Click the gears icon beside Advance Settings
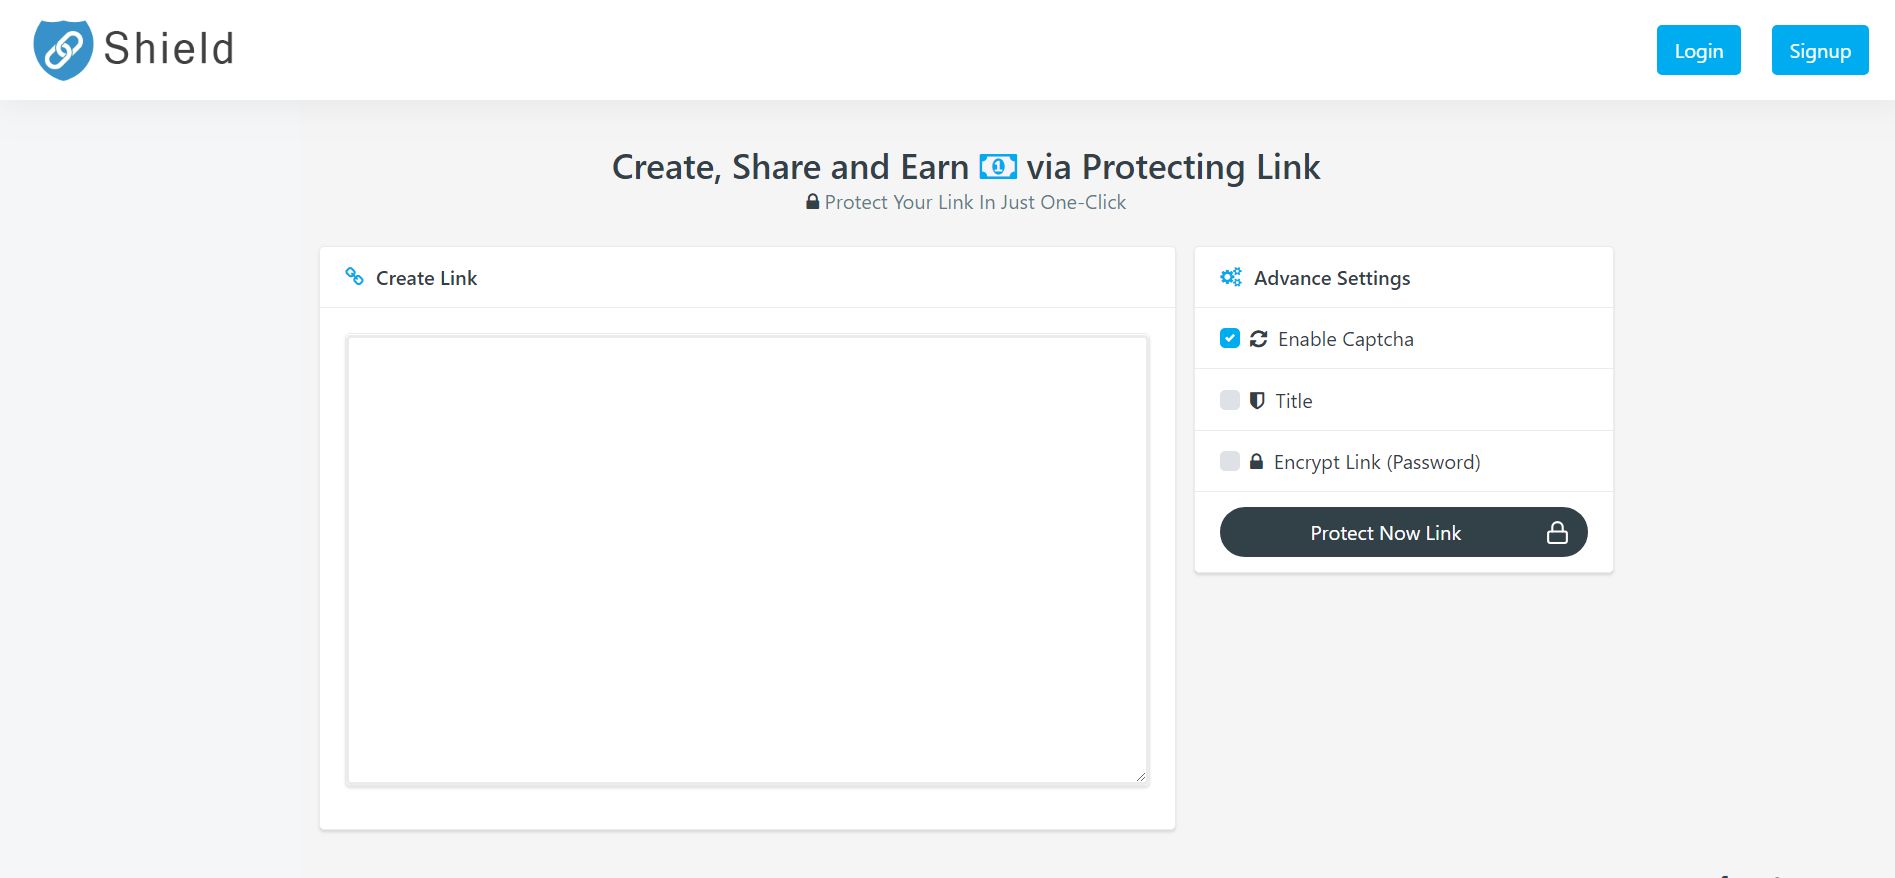The height and width of the screenshot is (878, 1895). [x=1231, y=277]
